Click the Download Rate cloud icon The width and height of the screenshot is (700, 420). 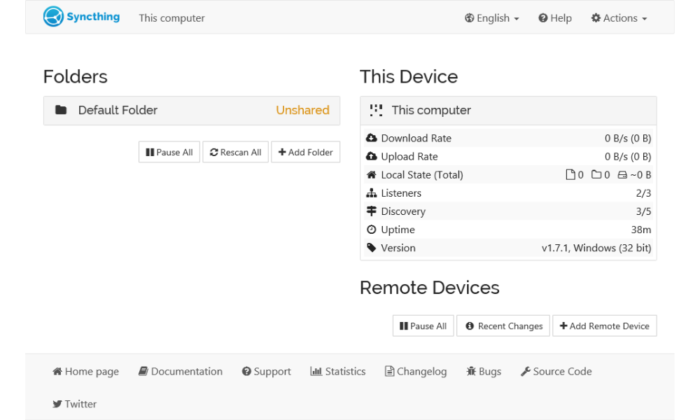371,138
